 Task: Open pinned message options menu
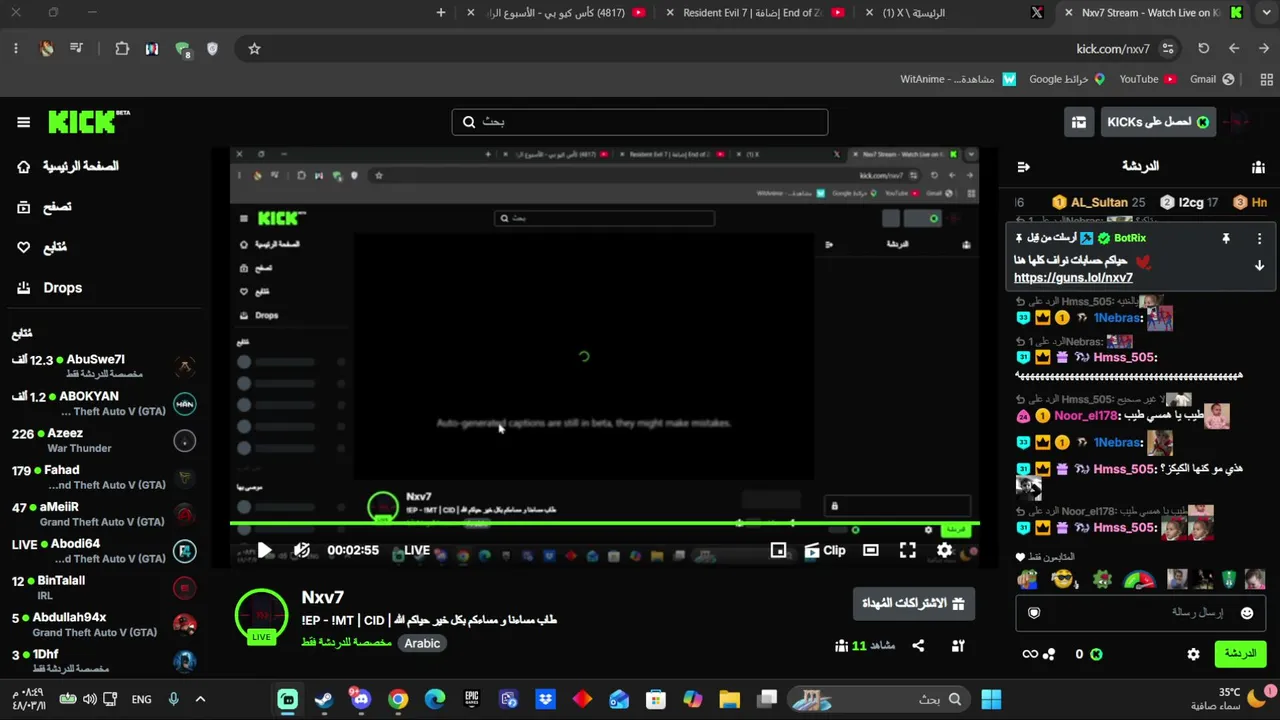pyautogui.click(x=1259, y=239)
